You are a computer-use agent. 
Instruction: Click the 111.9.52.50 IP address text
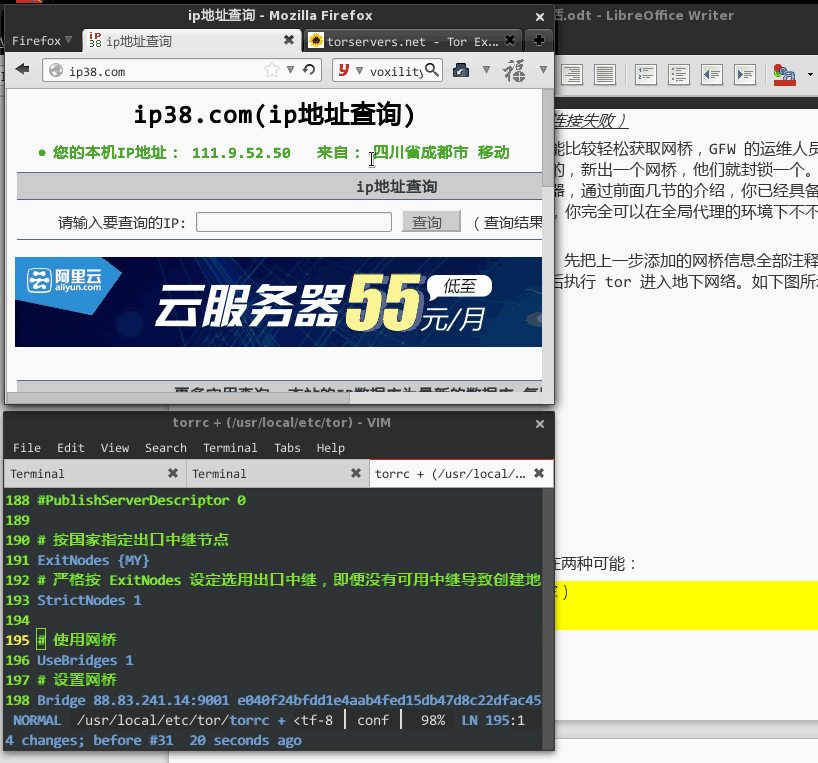point(241,153)
